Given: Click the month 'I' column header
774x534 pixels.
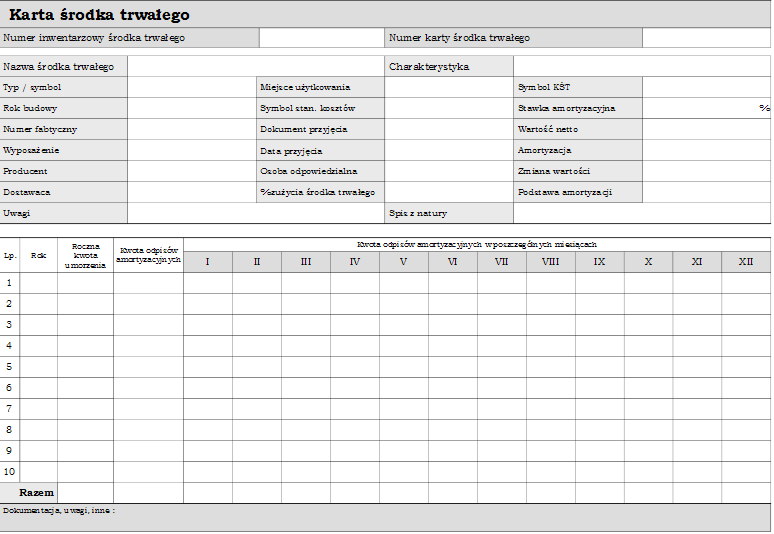Looking at the screenshot, I should coord(208,262).
